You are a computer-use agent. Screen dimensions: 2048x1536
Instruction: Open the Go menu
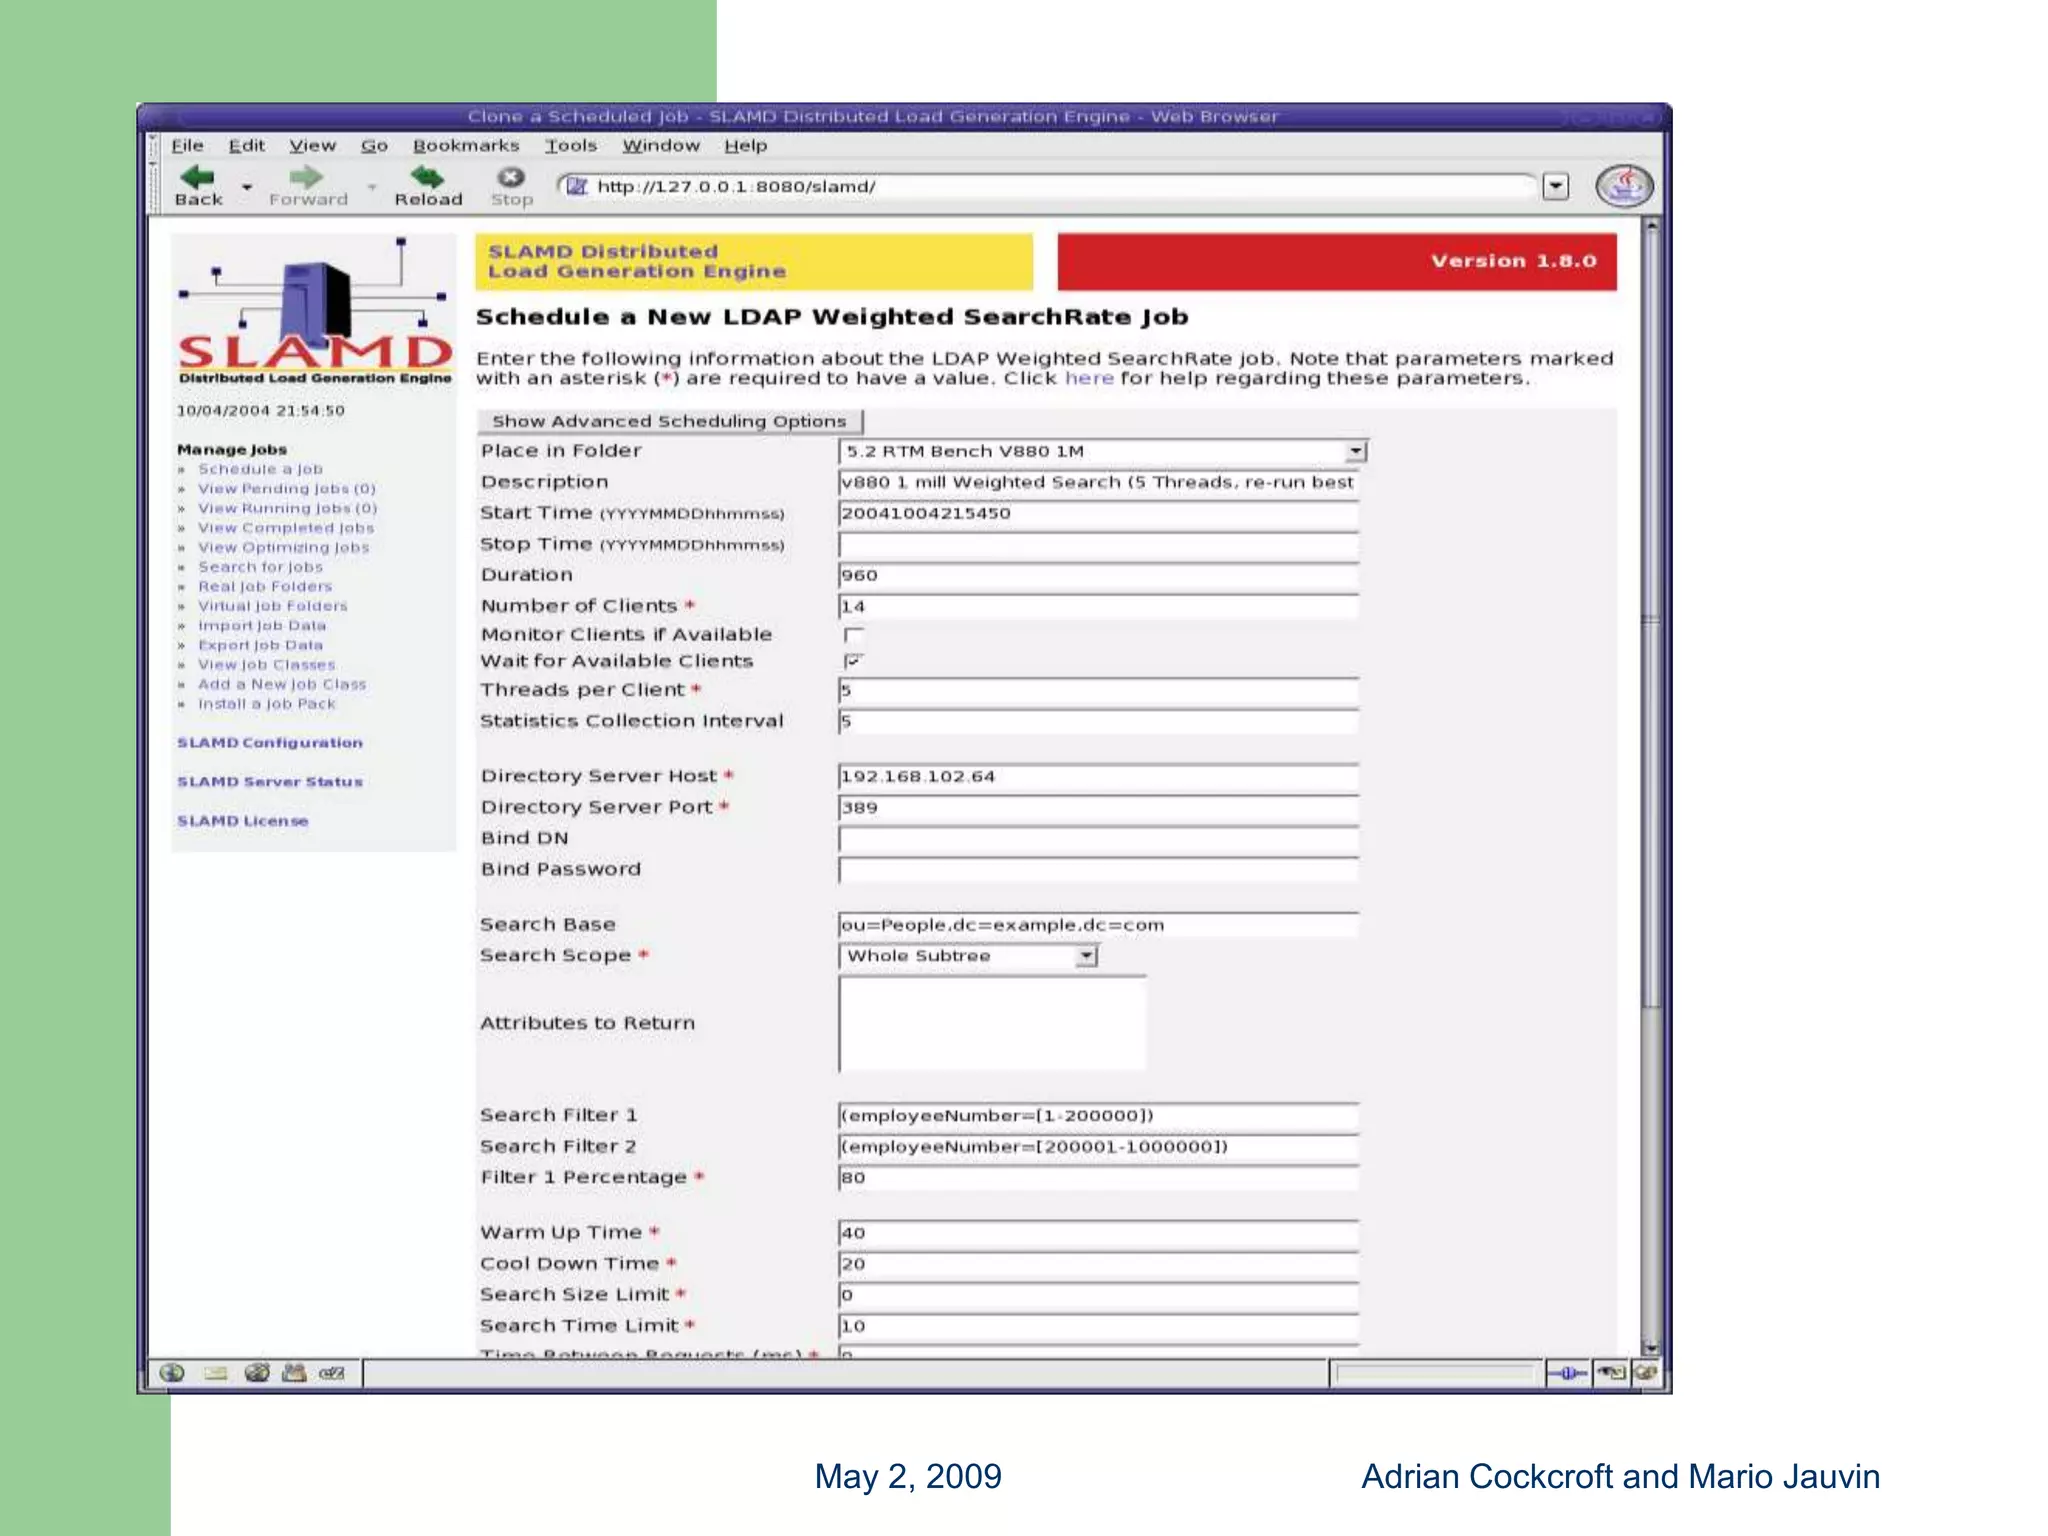point(374,145)
